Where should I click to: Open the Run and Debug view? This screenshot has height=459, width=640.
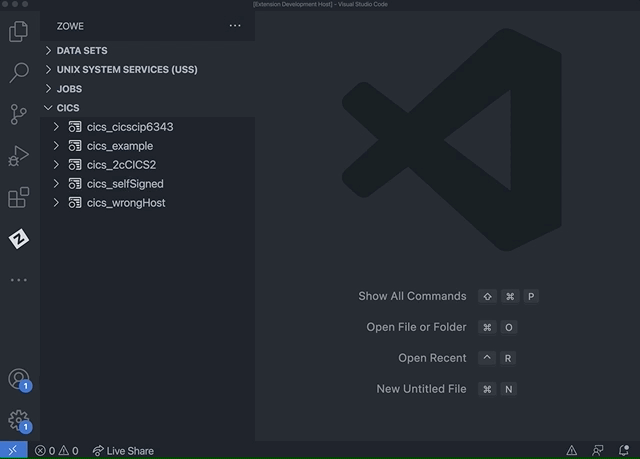point(18,156)
